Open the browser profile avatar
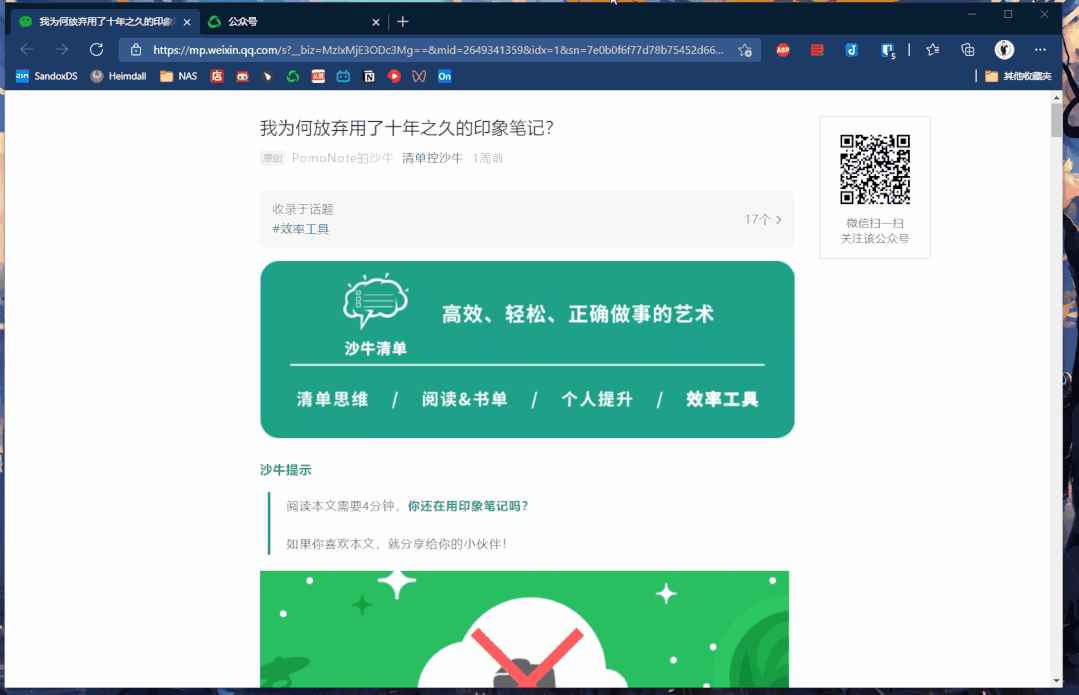This screenshot has width=1079, height=695. click(x=1004, y=50)
